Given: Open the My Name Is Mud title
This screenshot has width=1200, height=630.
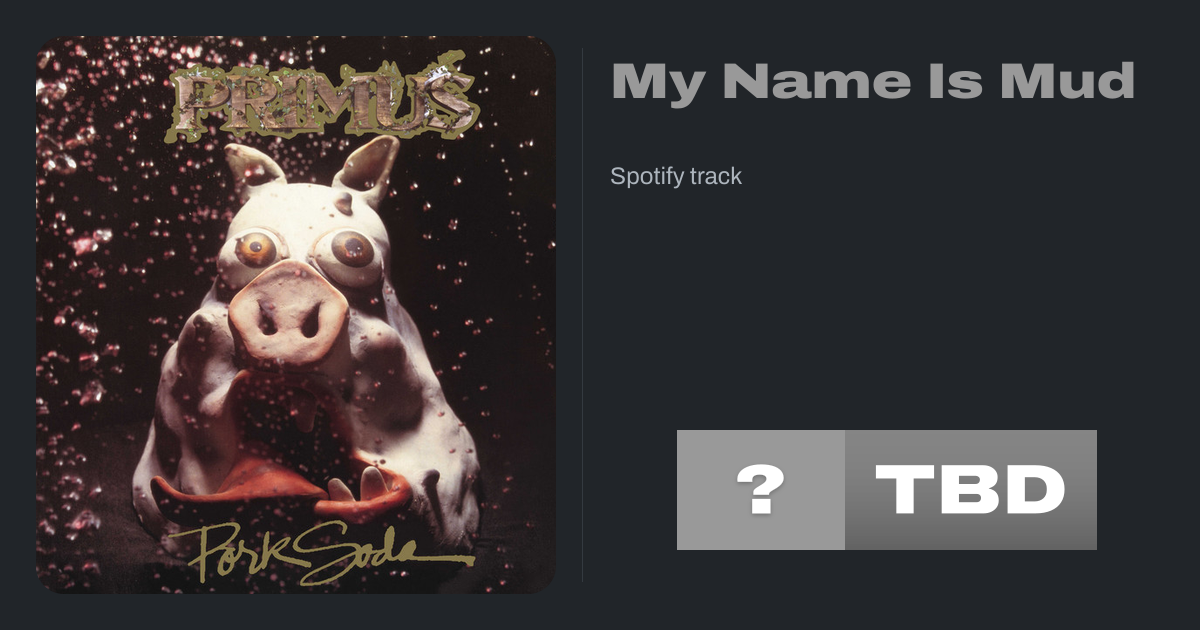Looking at the screenshot, I should pos(872,83).
